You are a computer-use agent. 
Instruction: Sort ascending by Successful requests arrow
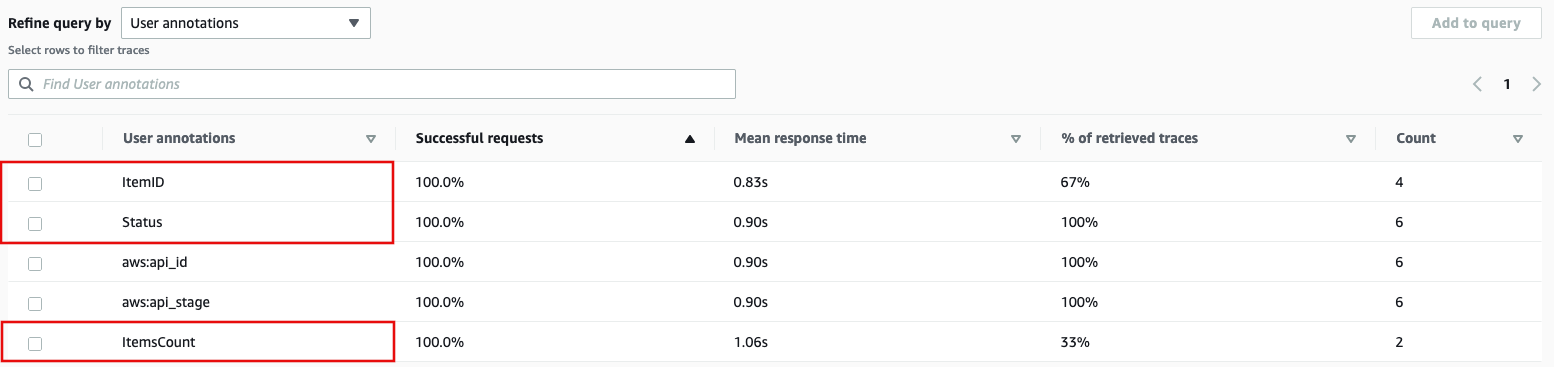689,139
